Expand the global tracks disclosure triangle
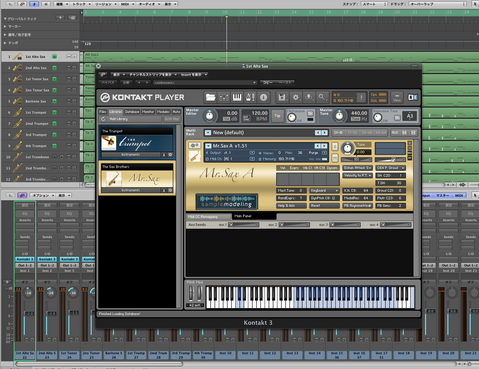This screenshot has width=479, height=369. tap(5, 19)
